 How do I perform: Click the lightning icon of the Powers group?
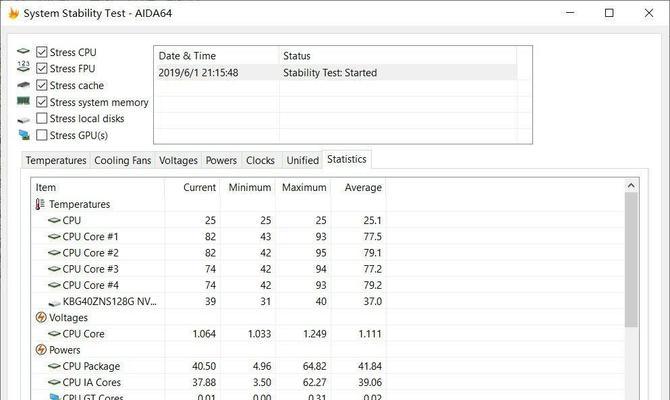[x=41, y=350]
